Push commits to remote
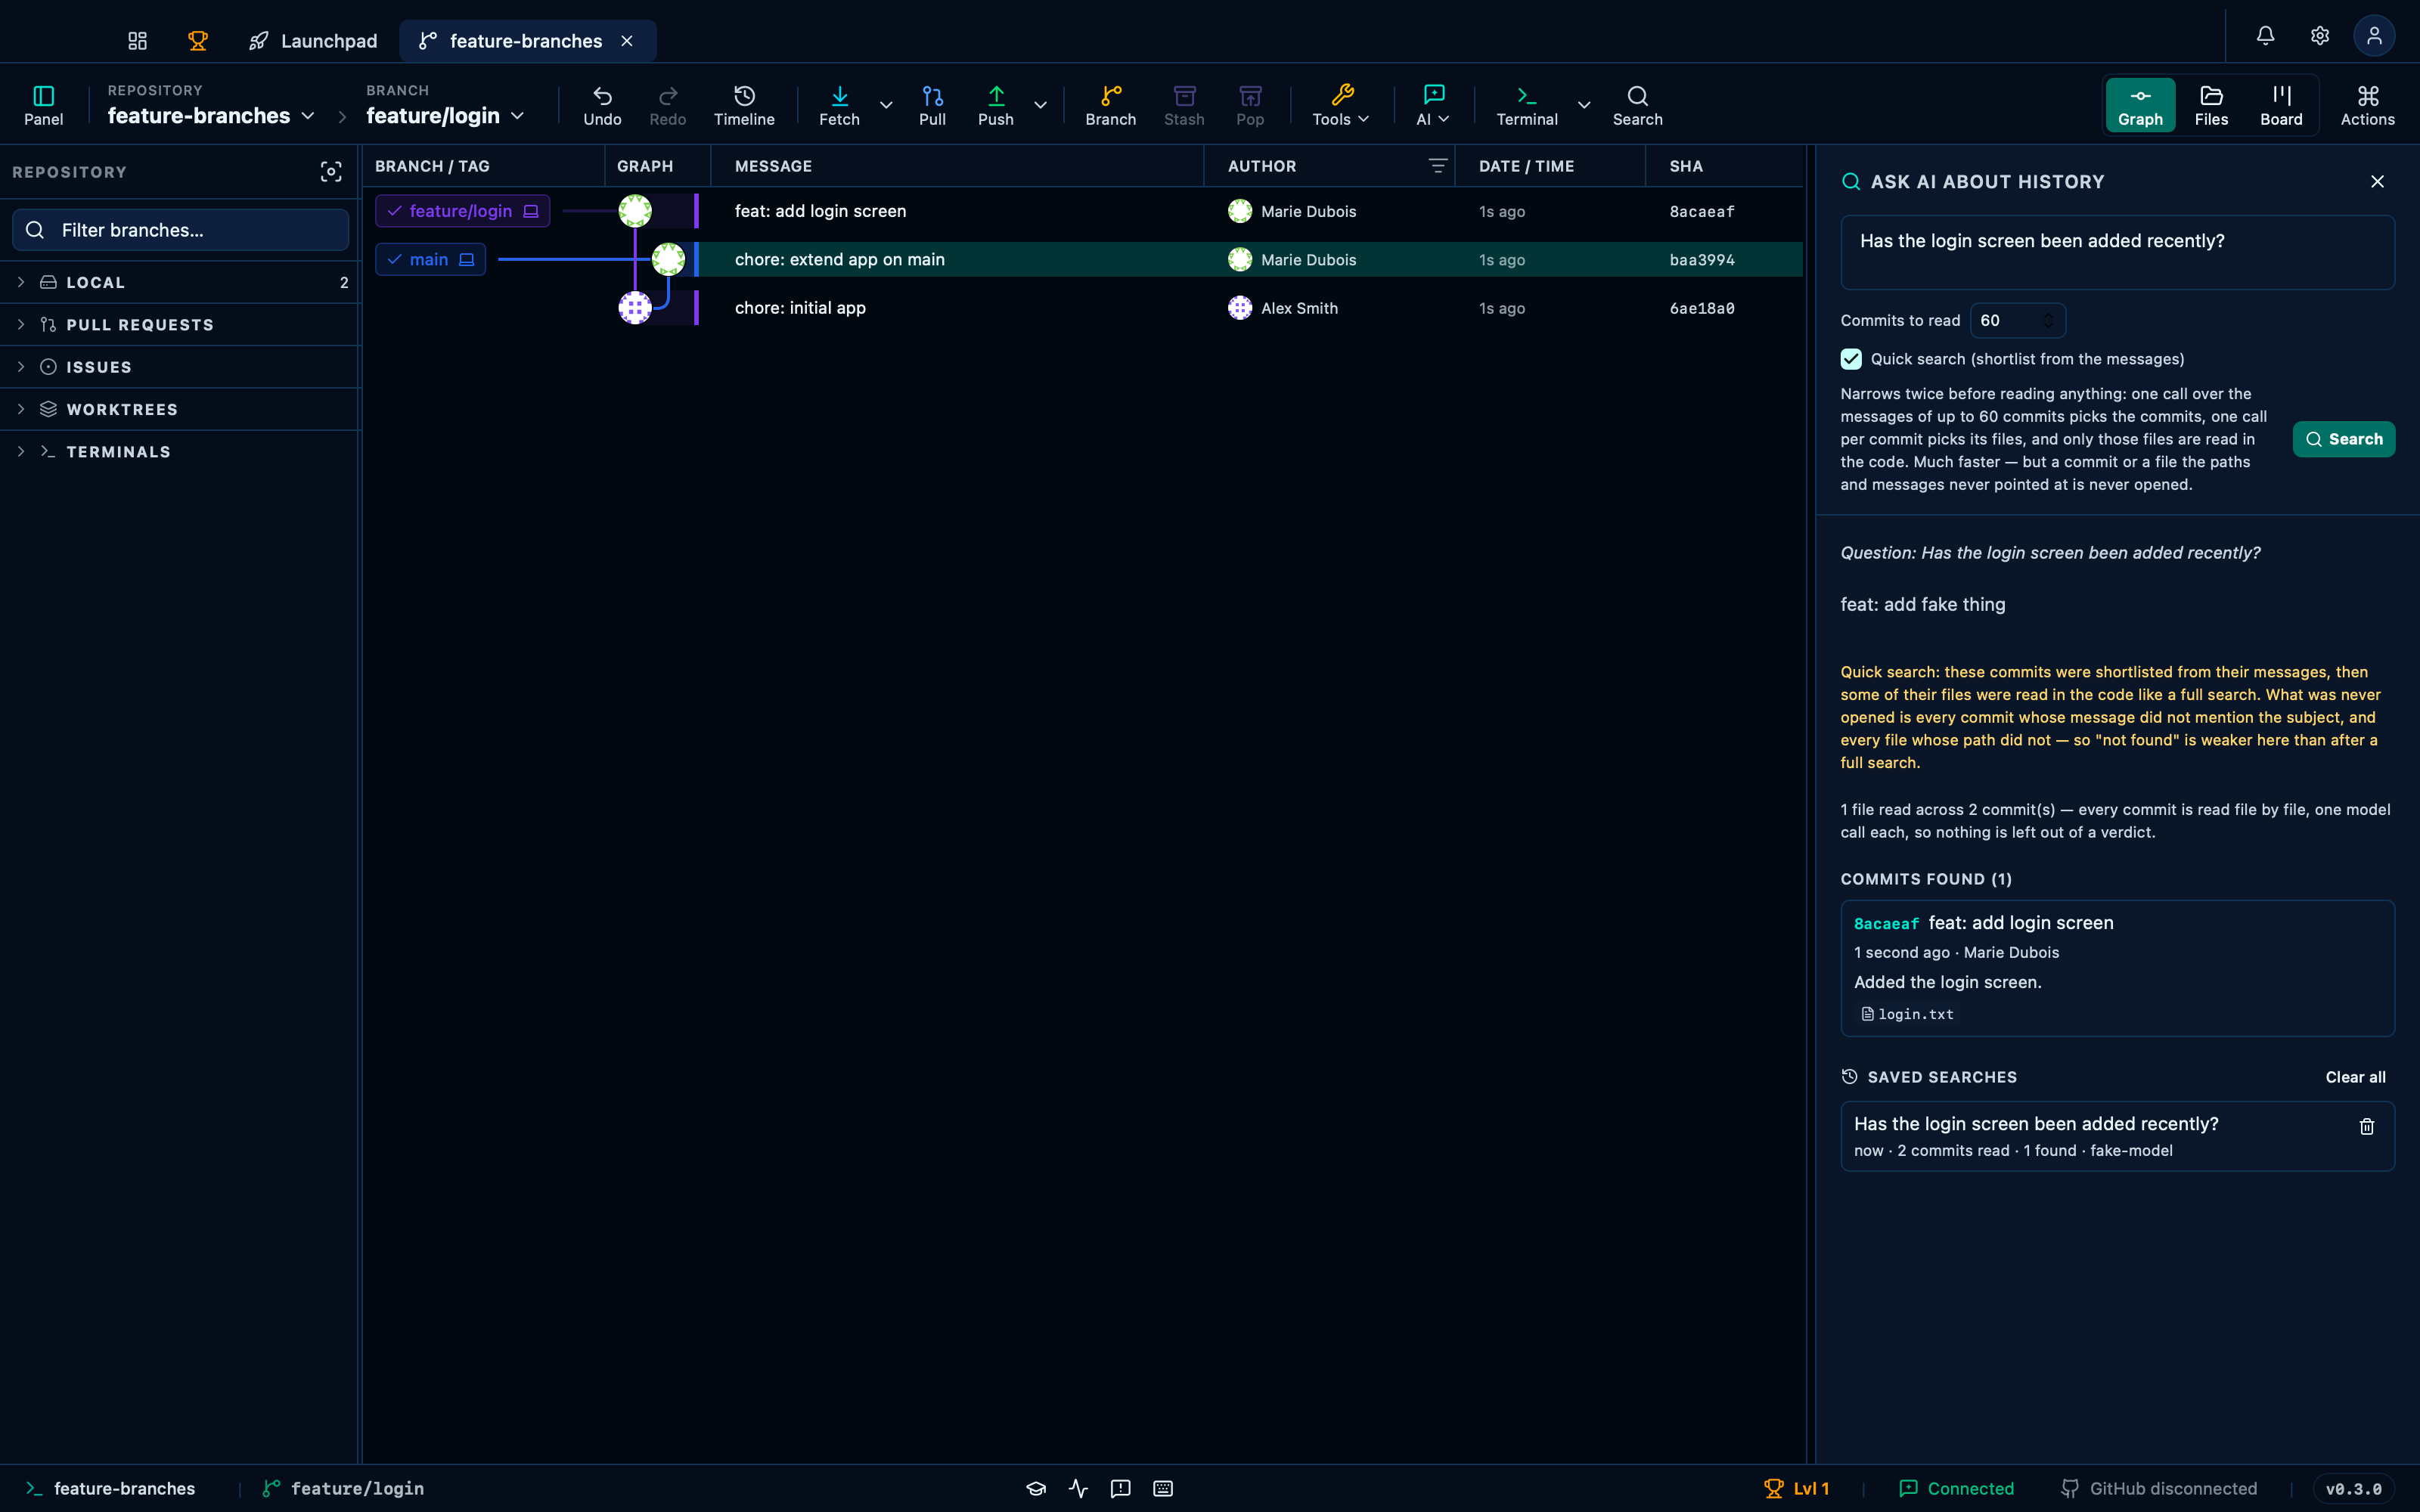 pyautogui.click(x=996, y=105)
